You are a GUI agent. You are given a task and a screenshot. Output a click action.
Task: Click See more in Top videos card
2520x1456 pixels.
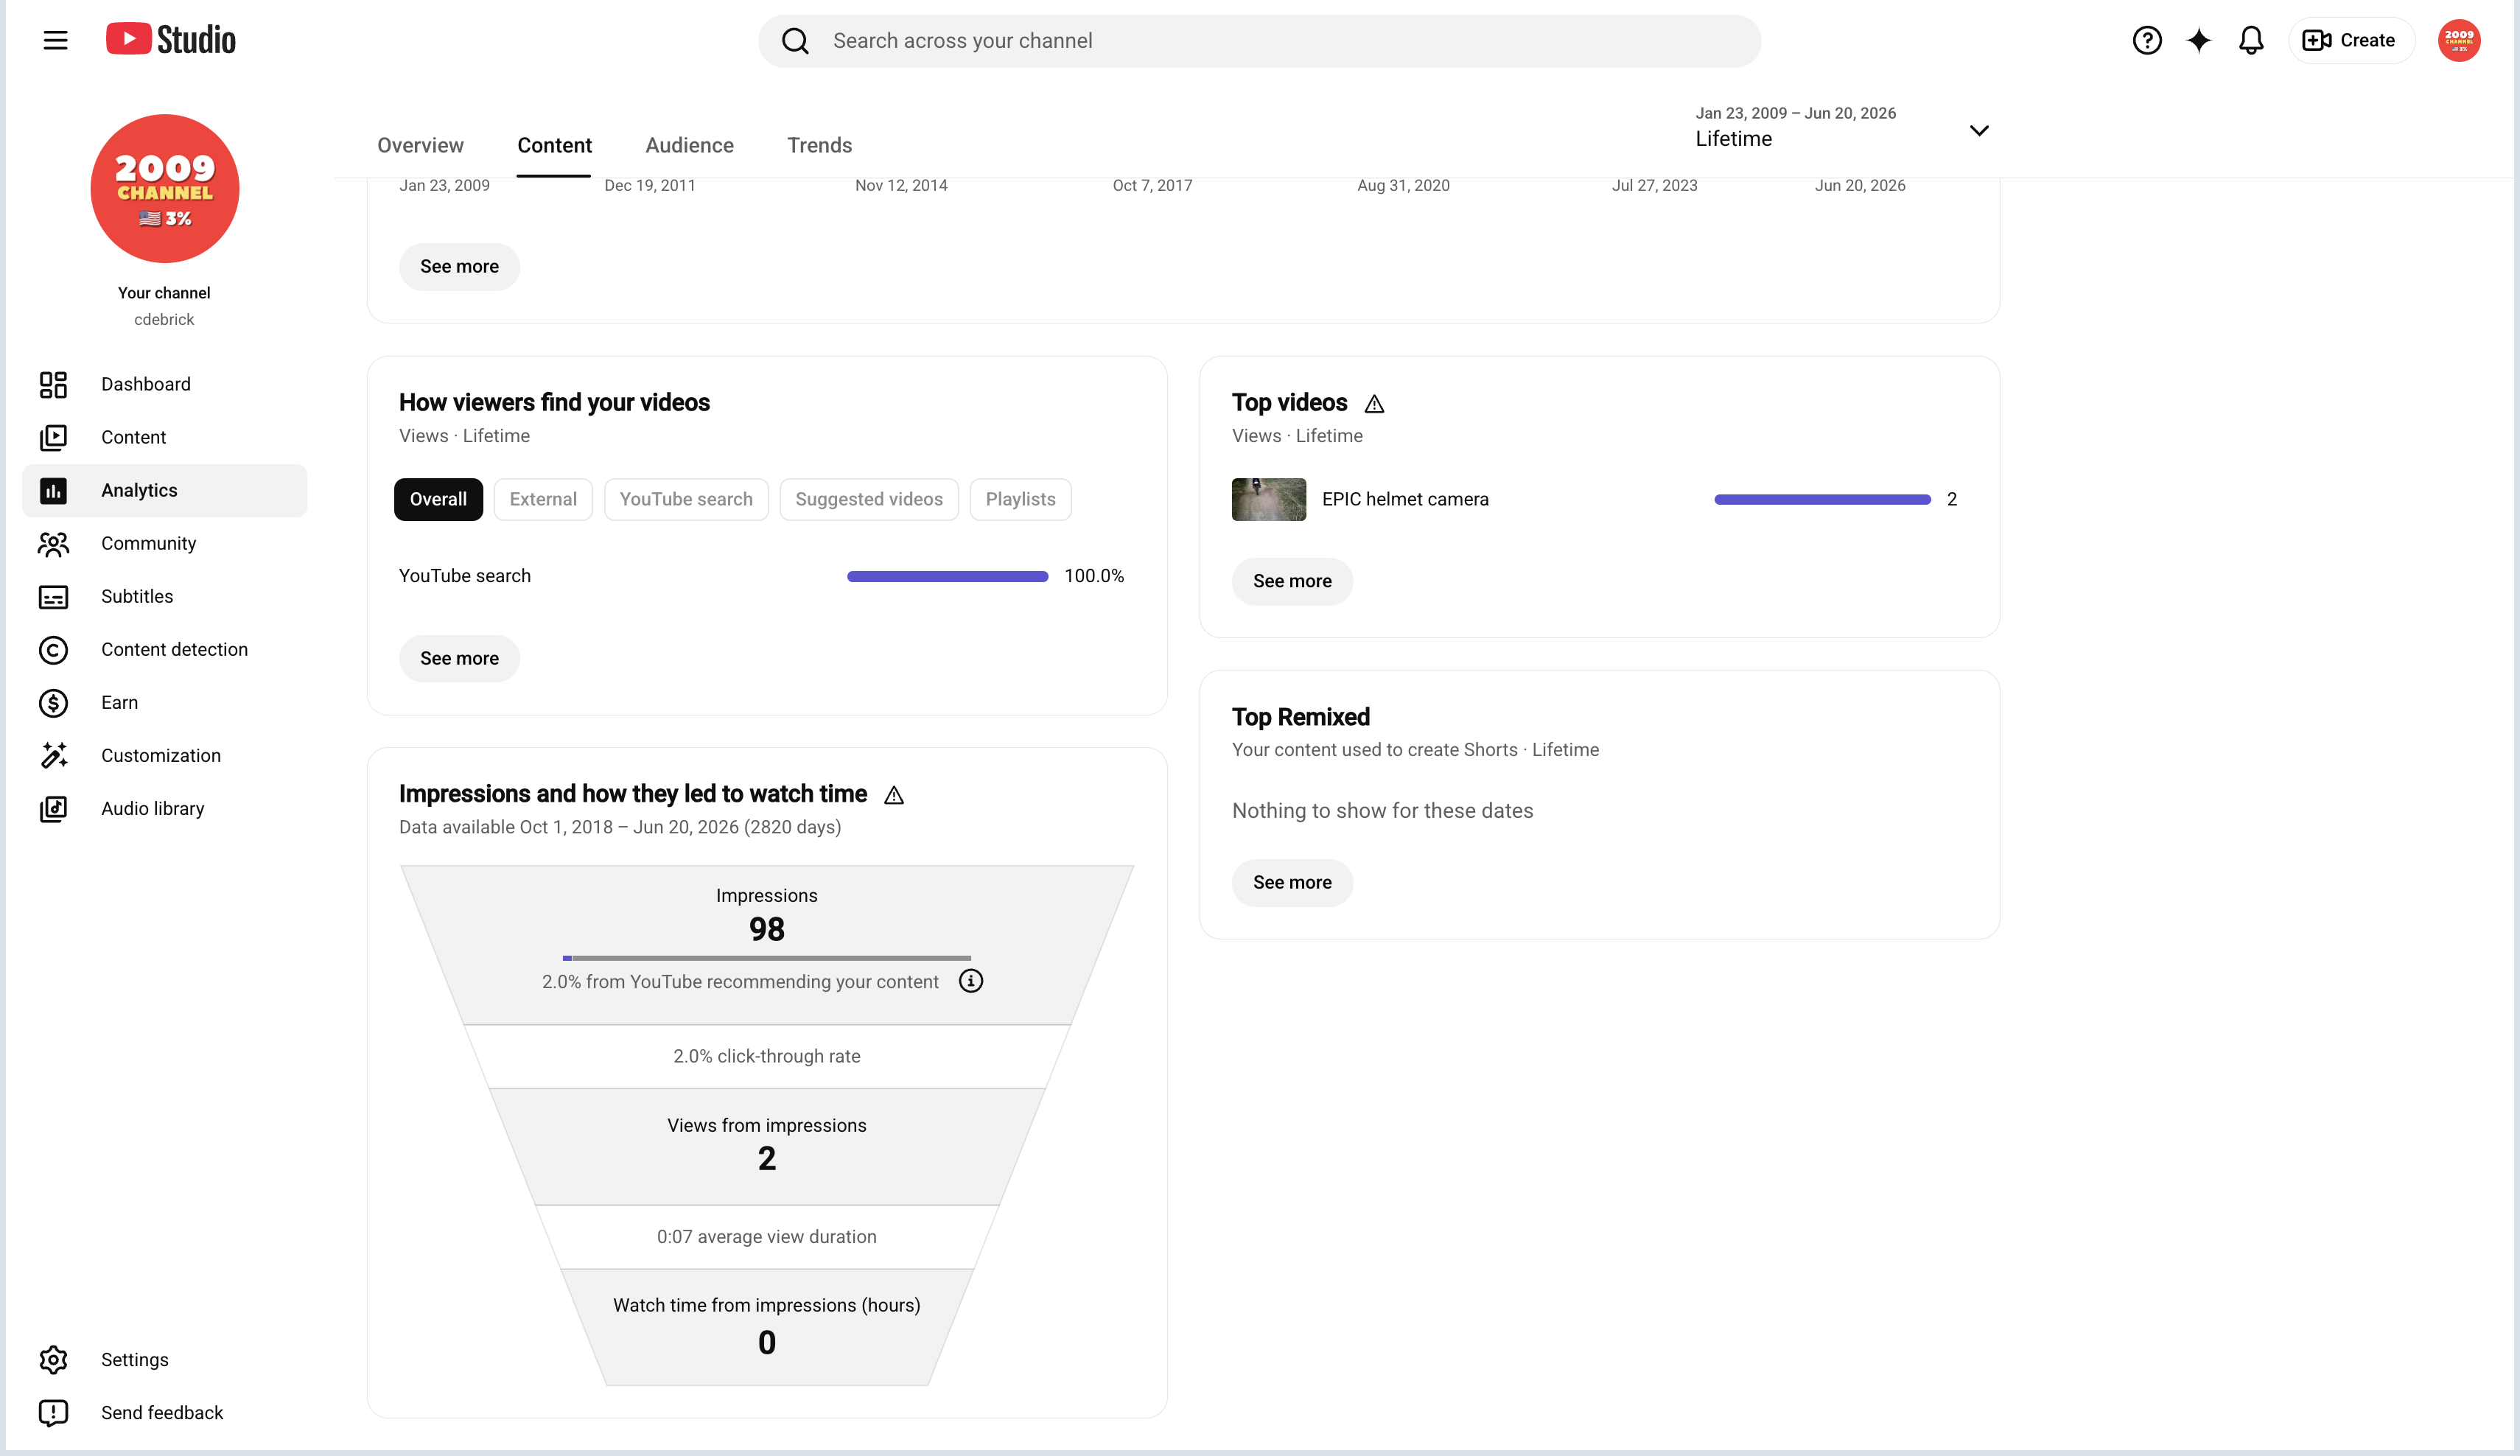(1292, 581)
